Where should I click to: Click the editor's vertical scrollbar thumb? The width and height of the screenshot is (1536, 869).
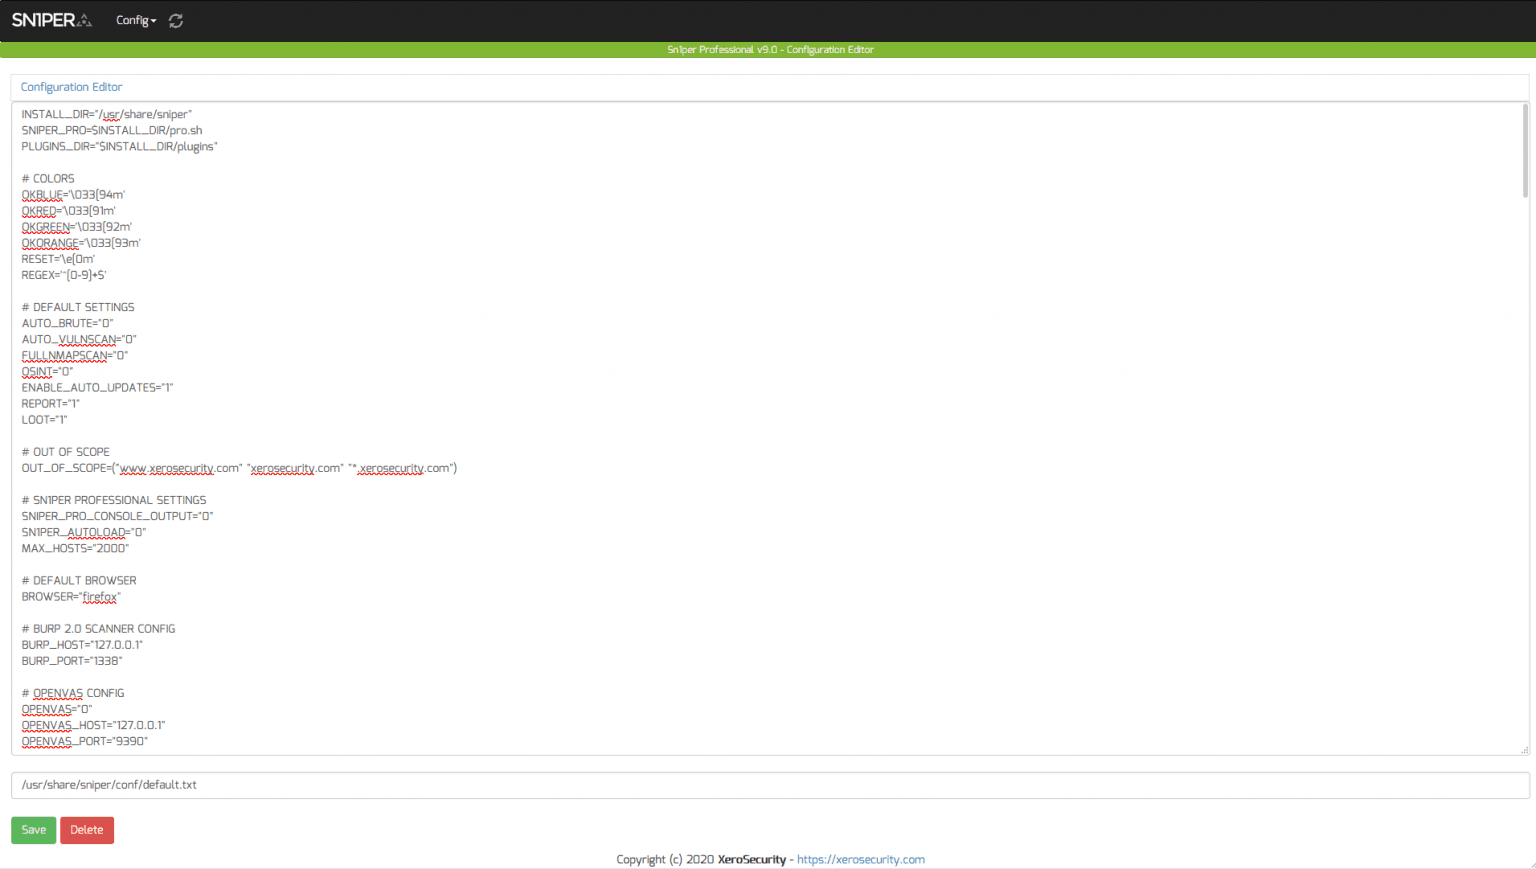click(1524, 150)
